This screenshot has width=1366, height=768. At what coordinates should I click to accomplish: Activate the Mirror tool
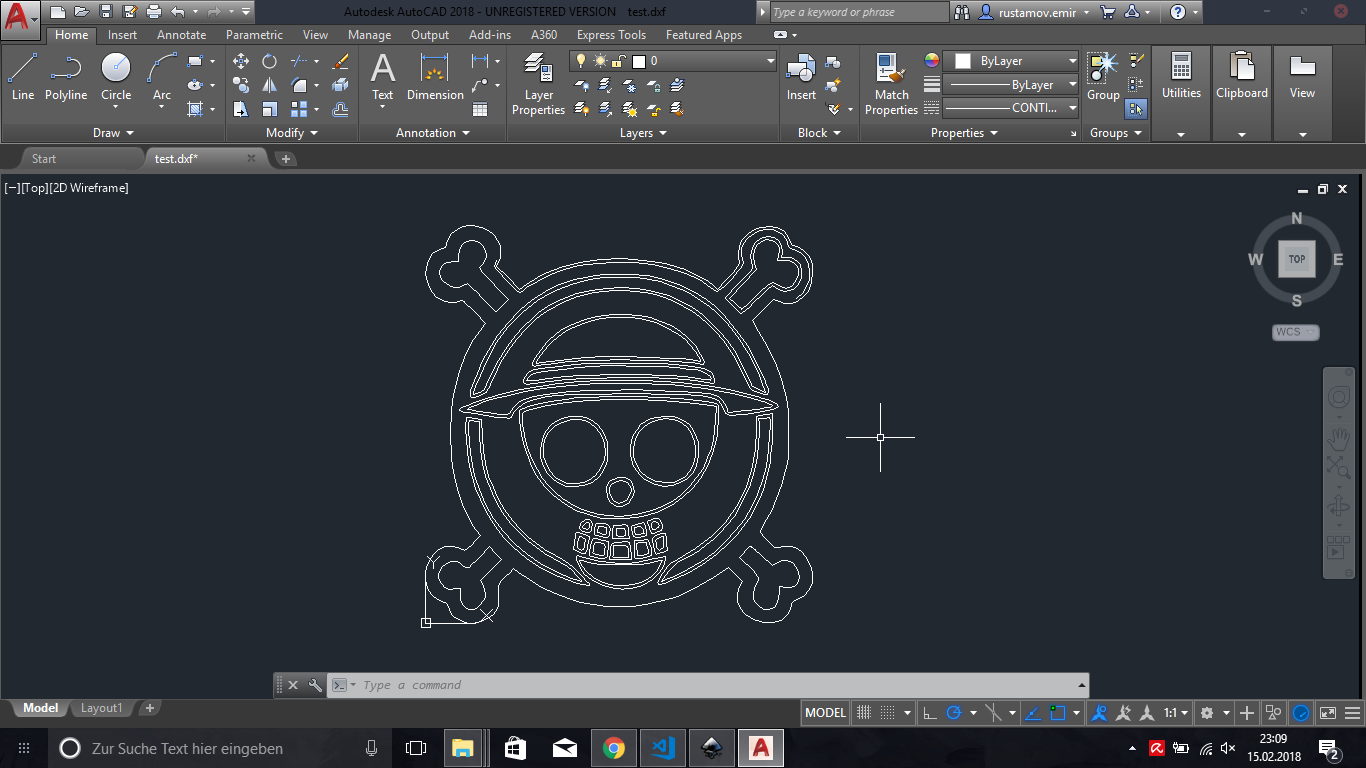[x=269, y=85]
